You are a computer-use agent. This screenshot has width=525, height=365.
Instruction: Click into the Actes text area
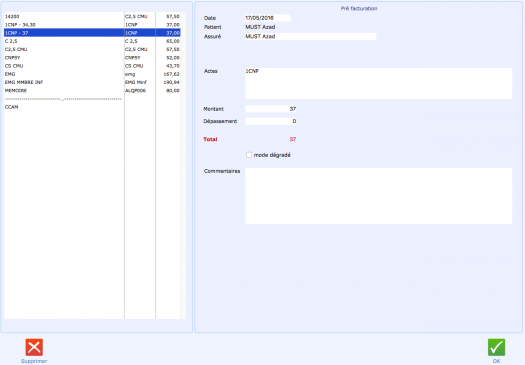click(378, 83)
